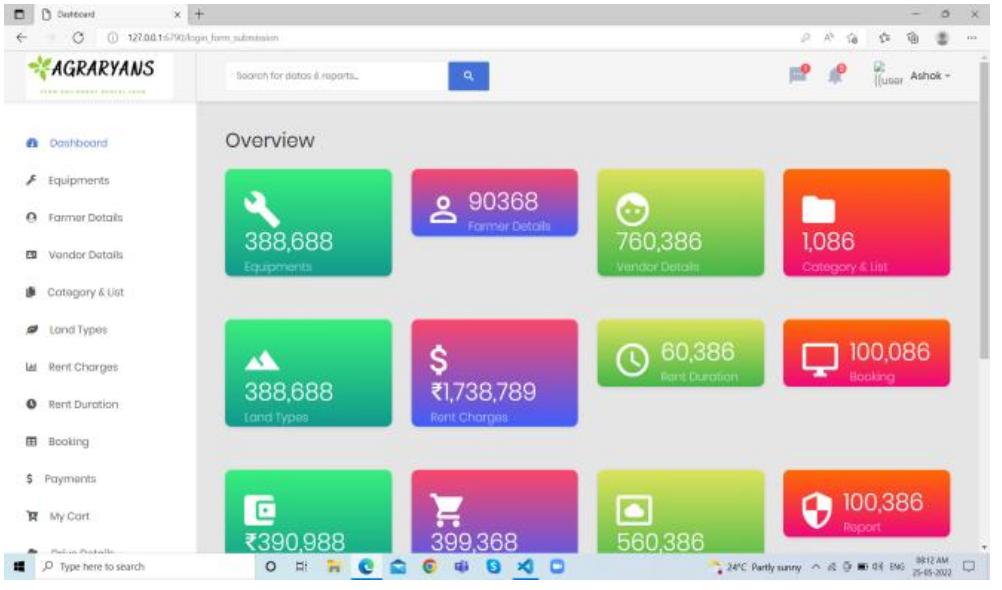Image resolution: width=1002 pixels, height=590 pixels.
Task: Open a new browser tab
Action: (x=199, y=13)
